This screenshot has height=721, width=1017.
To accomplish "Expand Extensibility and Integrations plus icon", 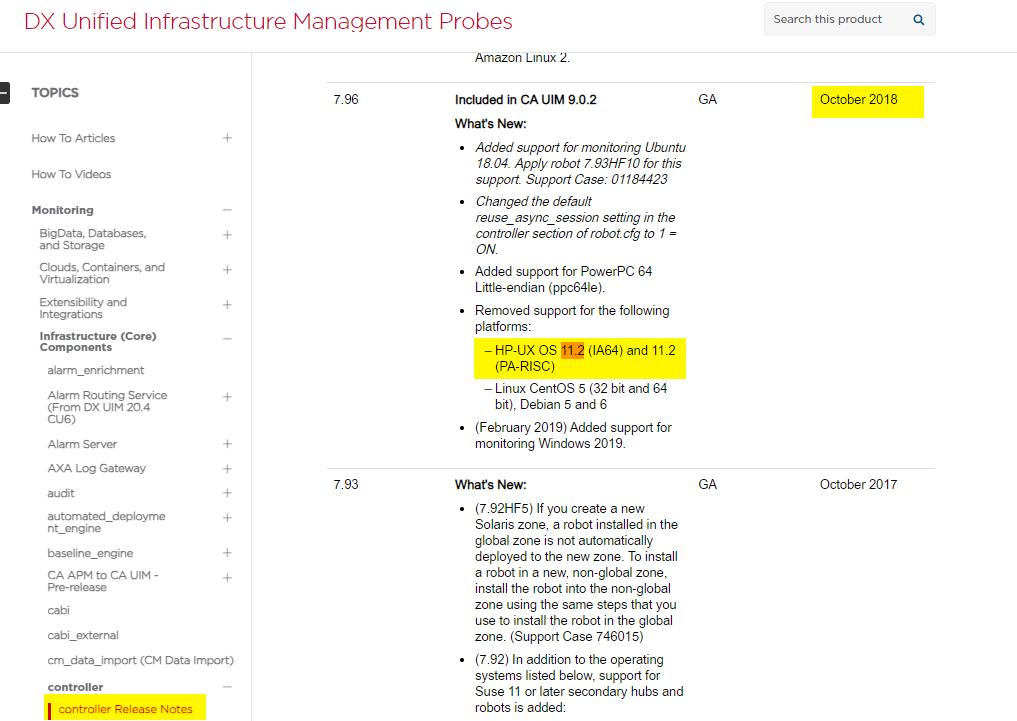I will (227, 305).
